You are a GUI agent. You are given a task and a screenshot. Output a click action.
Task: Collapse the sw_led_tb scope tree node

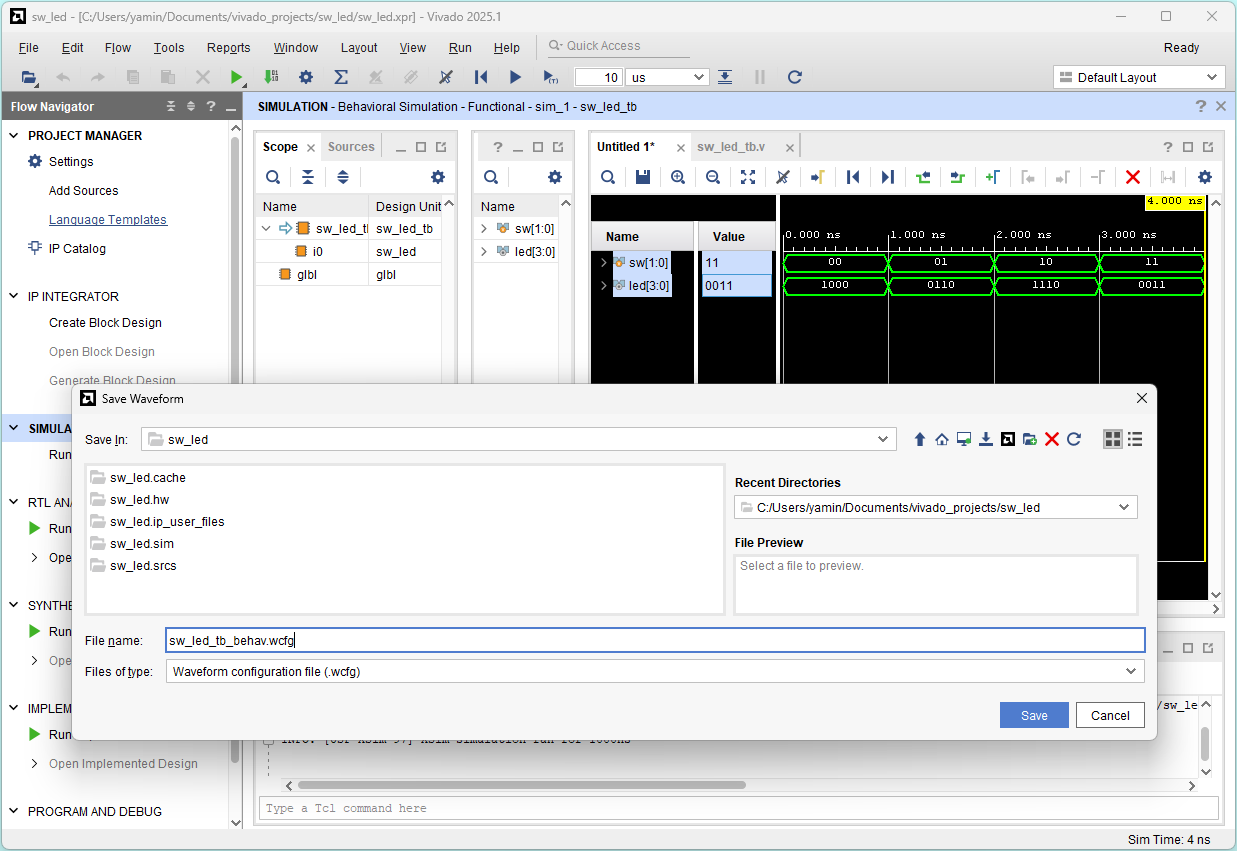click(x=266, y=229)
